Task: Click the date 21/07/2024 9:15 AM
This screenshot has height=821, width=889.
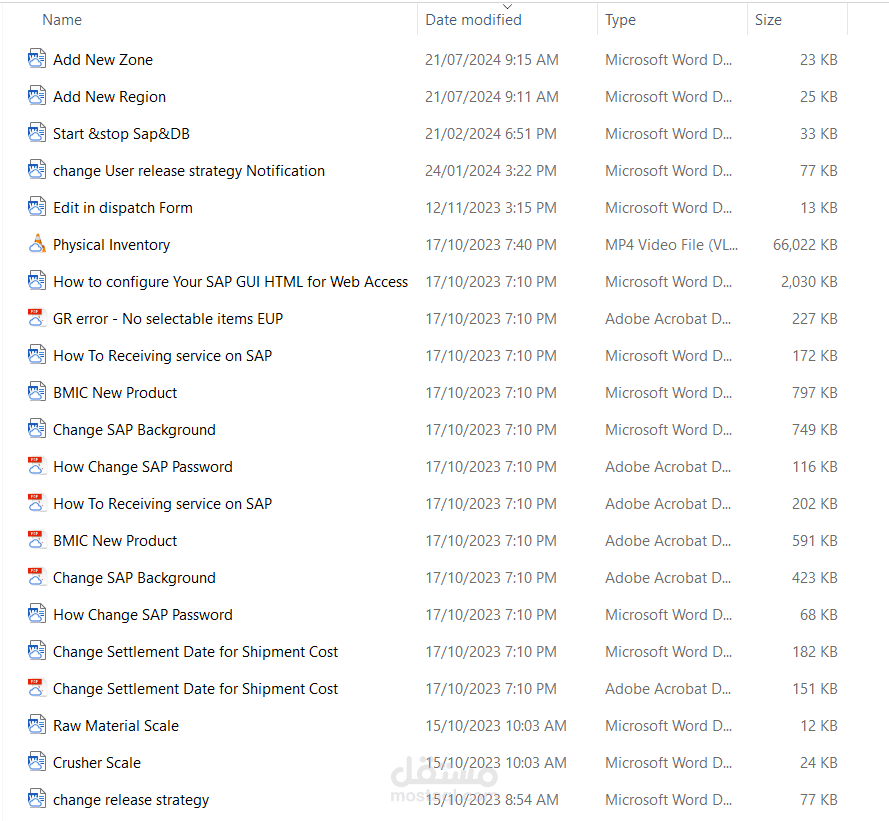Action: 492,60
